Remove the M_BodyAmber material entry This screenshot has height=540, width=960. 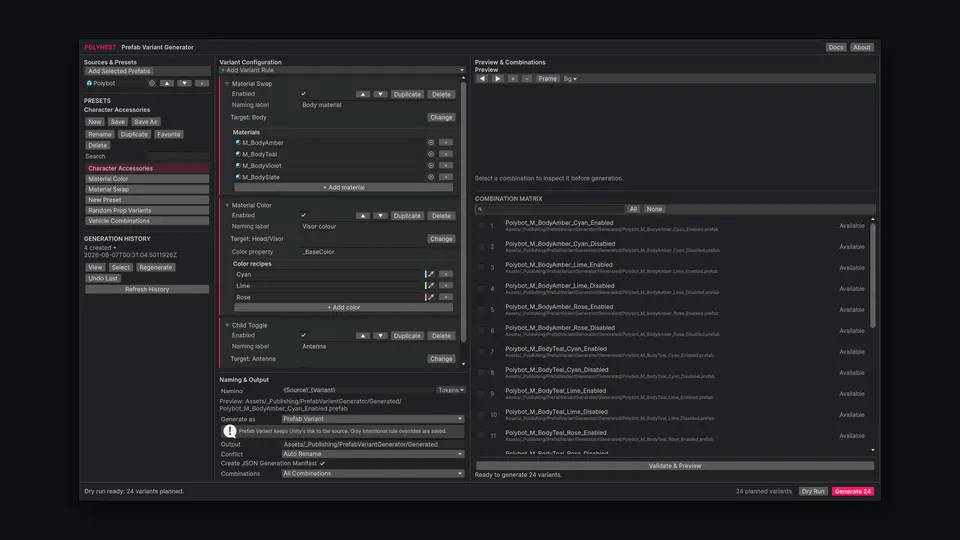(446, 143)
